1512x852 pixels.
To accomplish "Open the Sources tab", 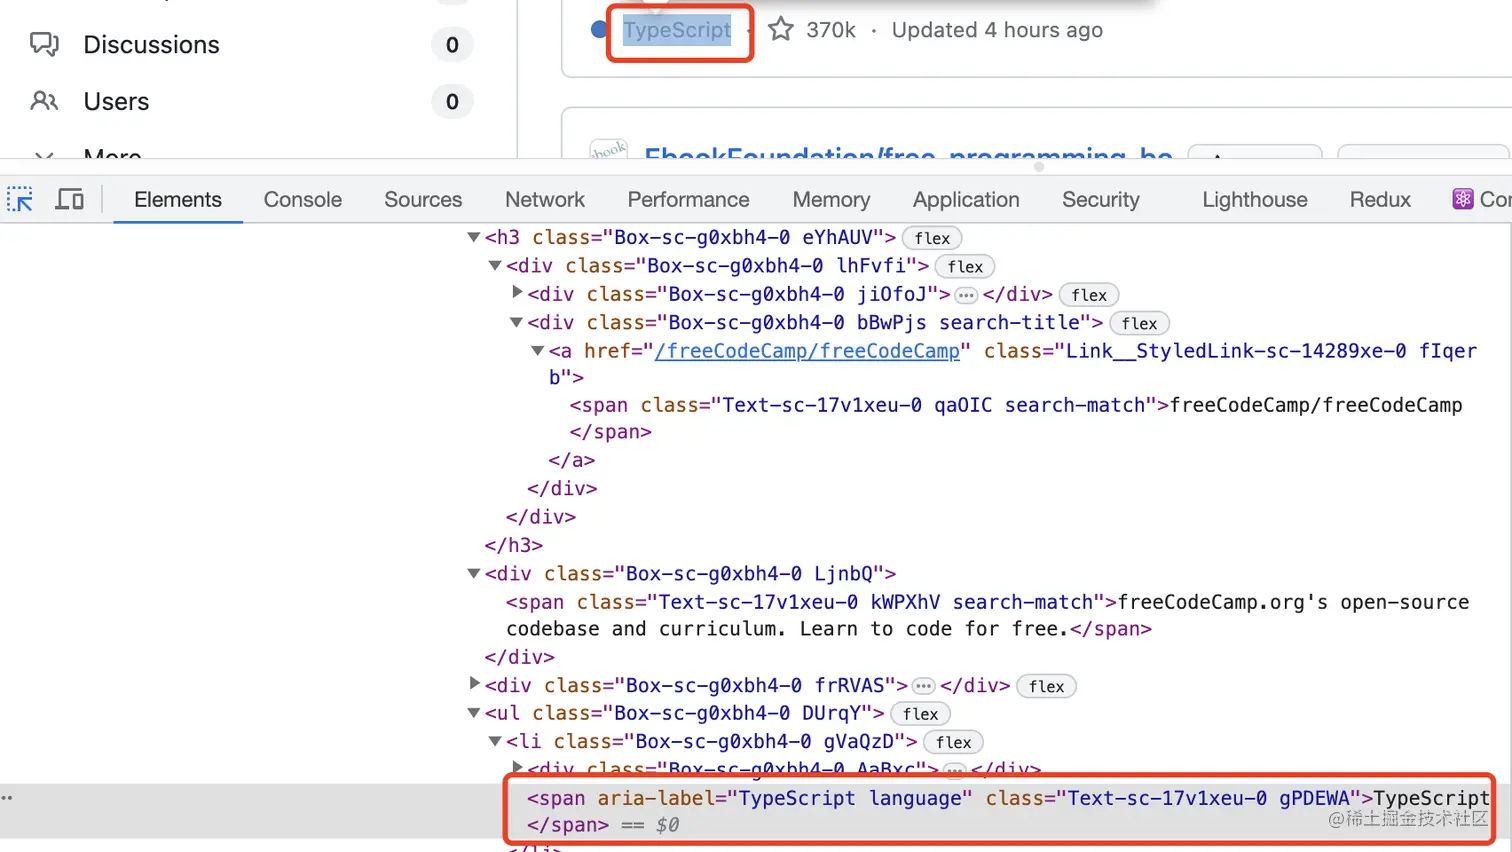I will pos(423,200).
